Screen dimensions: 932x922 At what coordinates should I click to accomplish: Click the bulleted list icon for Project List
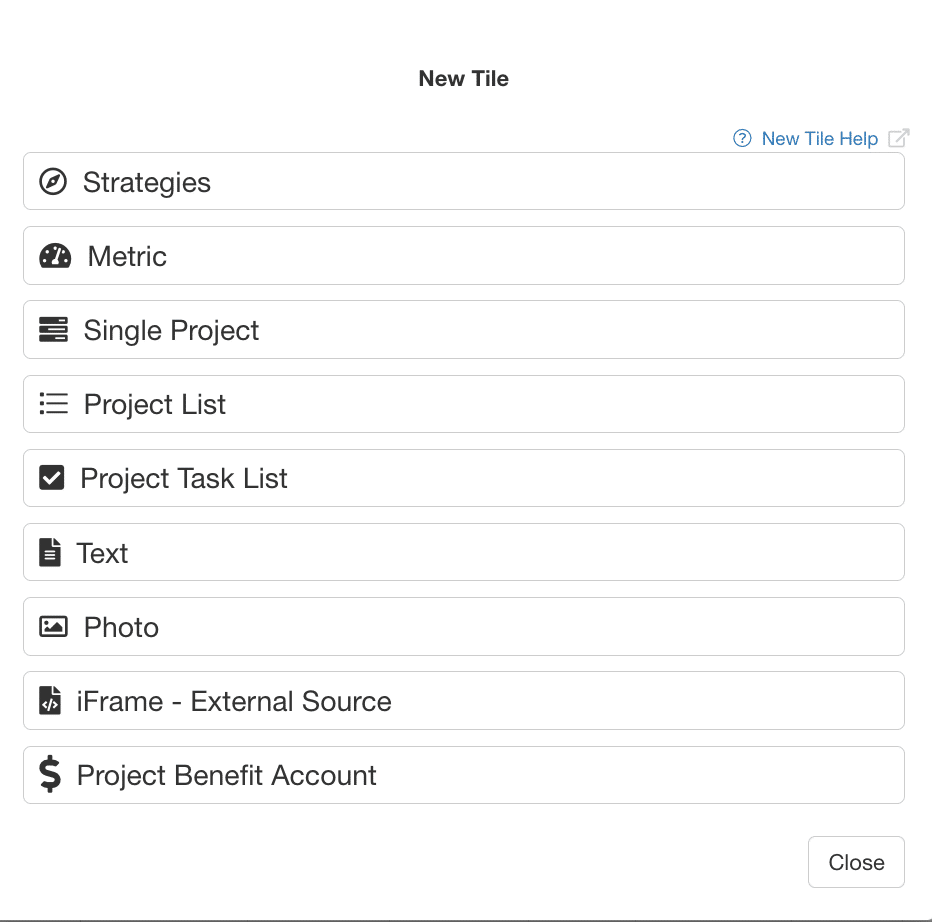click(x=53, y=404)
